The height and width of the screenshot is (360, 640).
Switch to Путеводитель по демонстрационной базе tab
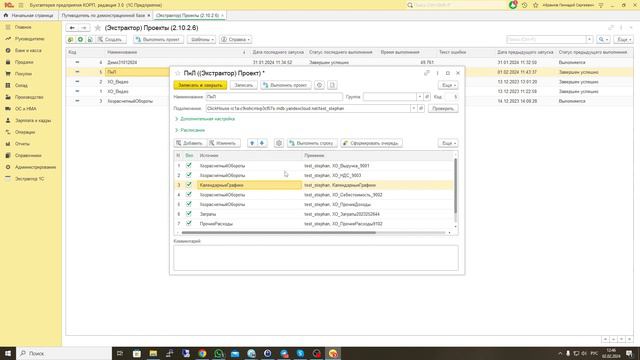tap(105, 15)
